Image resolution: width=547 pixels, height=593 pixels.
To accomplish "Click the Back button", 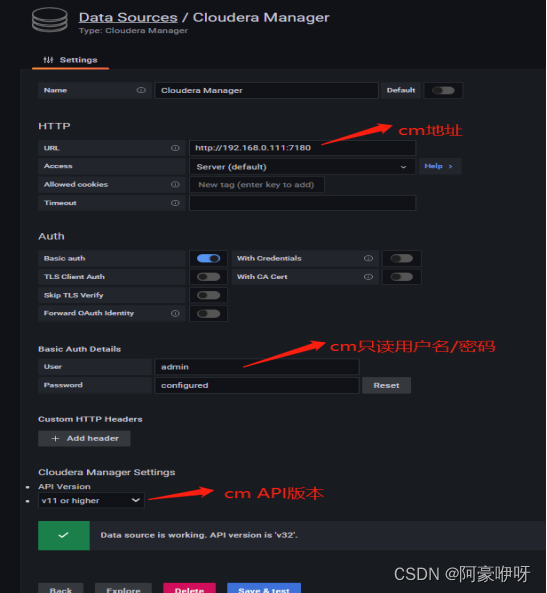I will click(61, 588).
